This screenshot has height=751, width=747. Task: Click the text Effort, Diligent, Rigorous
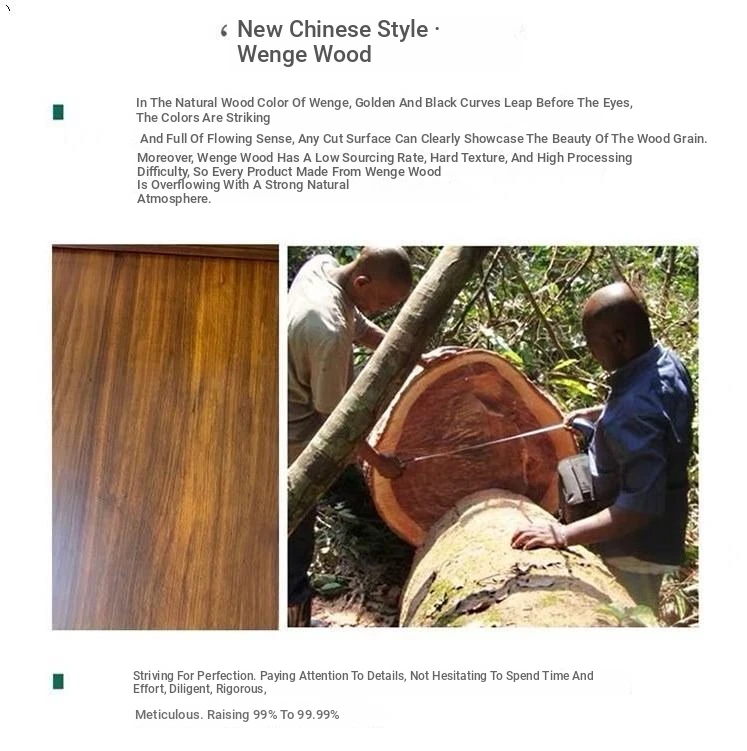(200, 689)
